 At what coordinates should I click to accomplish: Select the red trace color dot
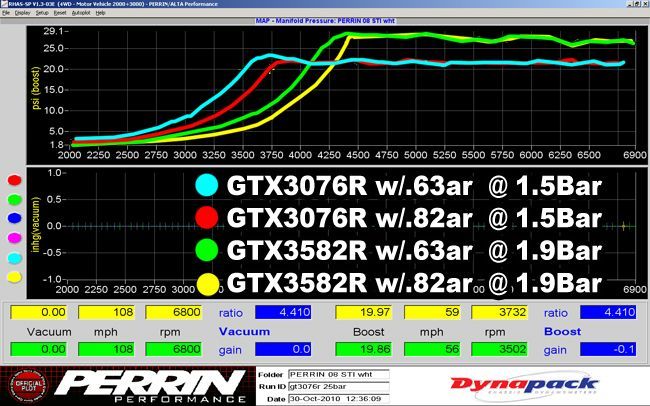(x=14, y=181)
